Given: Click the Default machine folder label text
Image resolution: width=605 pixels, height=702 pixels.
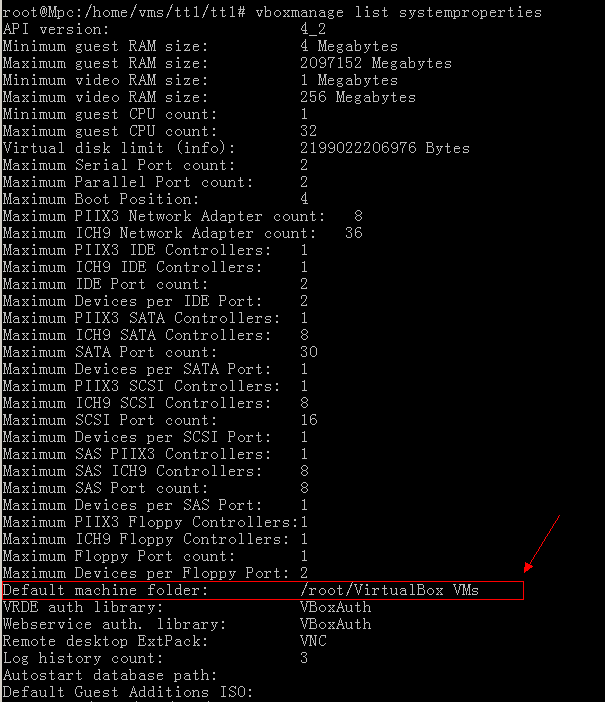Looking at the screenshot, I should pyautogui.click(x=106, y=590).
